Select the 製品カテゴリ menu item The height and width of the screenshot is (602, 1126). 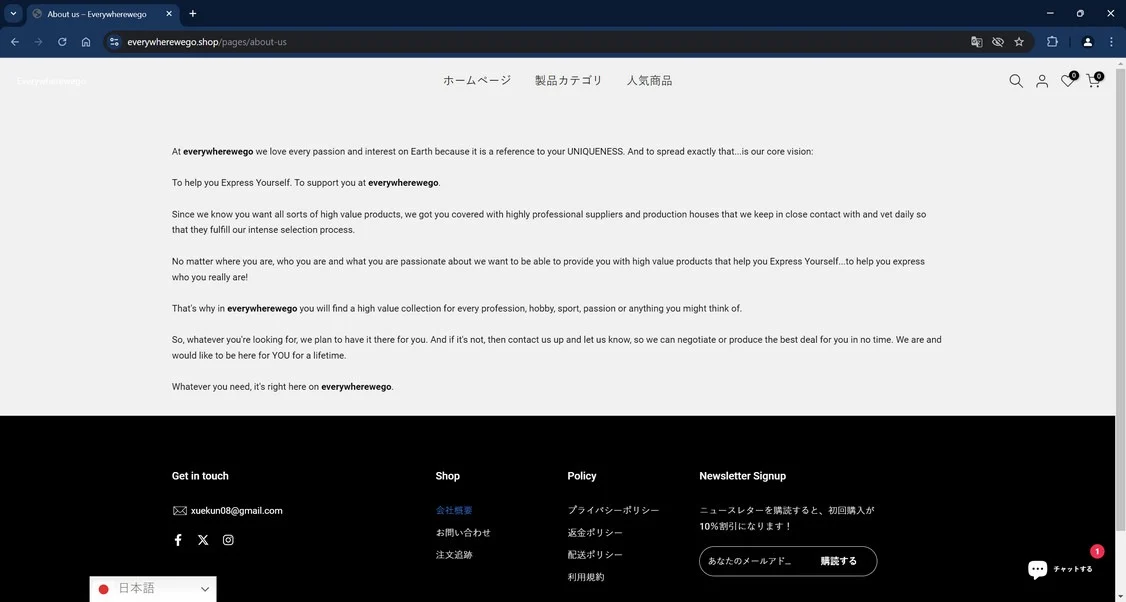click(568, 80)
